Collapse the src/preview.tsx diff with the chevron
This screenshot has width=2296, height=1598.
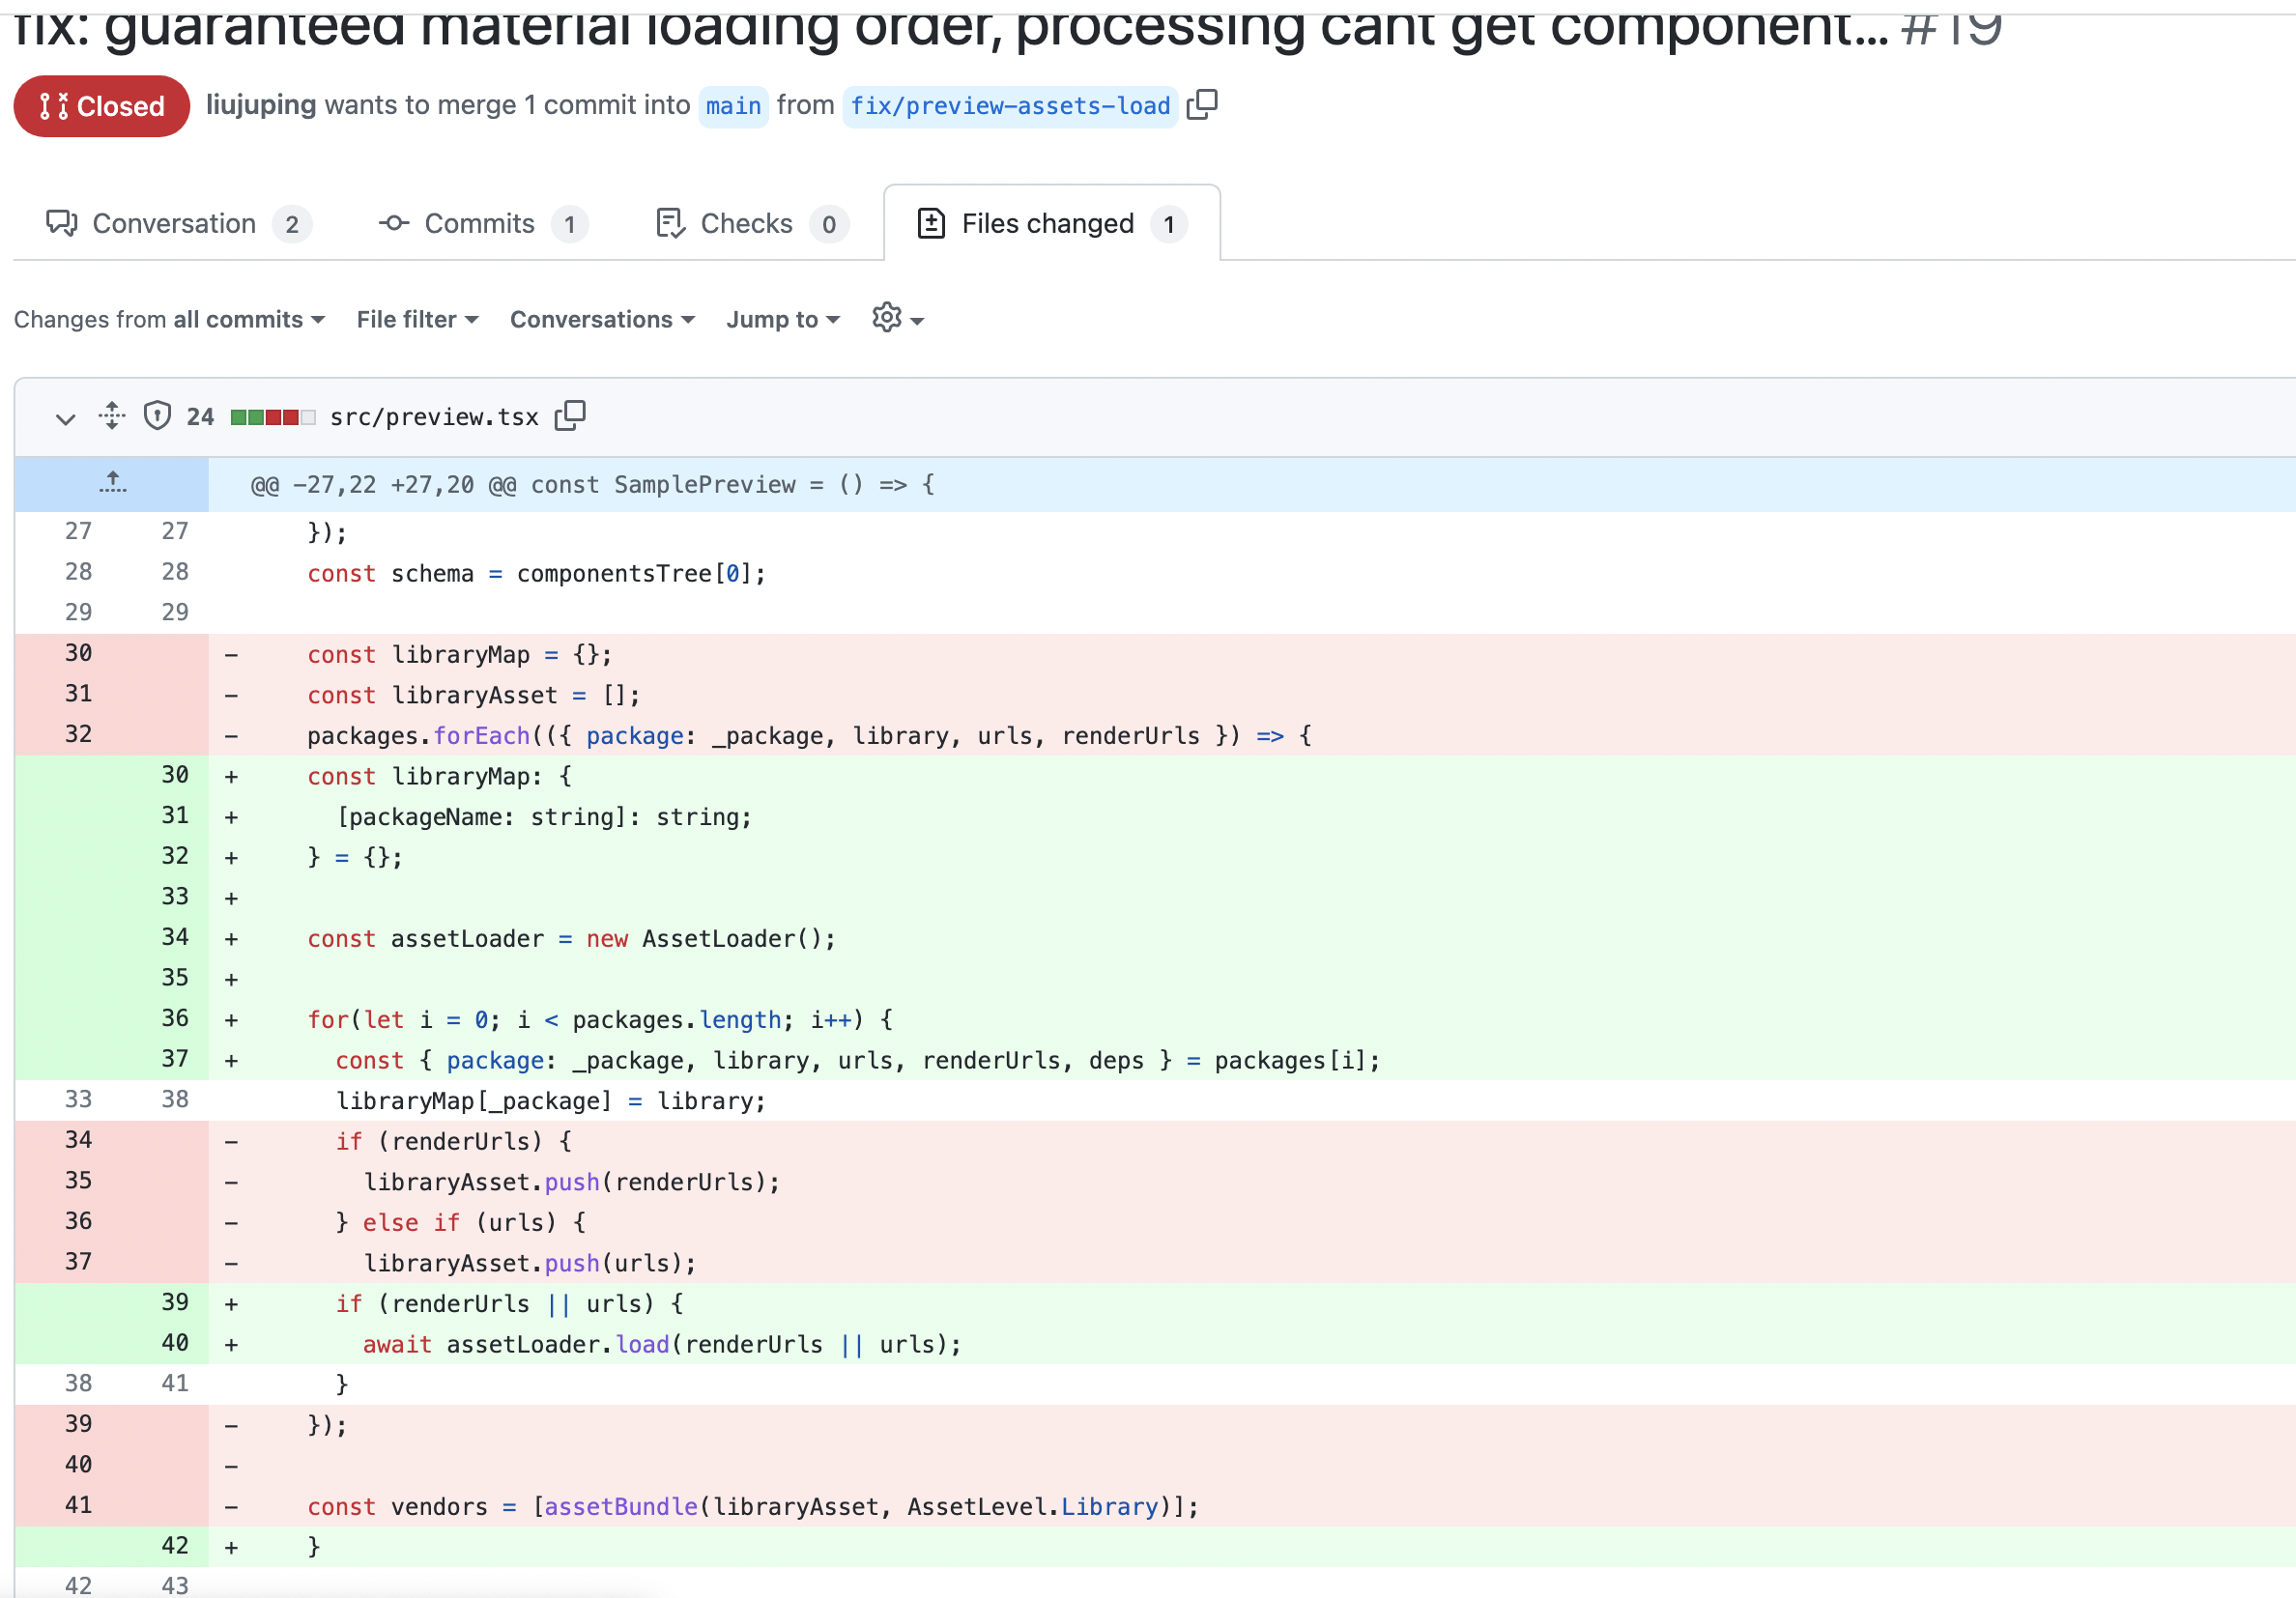click(x=65, y=418)
